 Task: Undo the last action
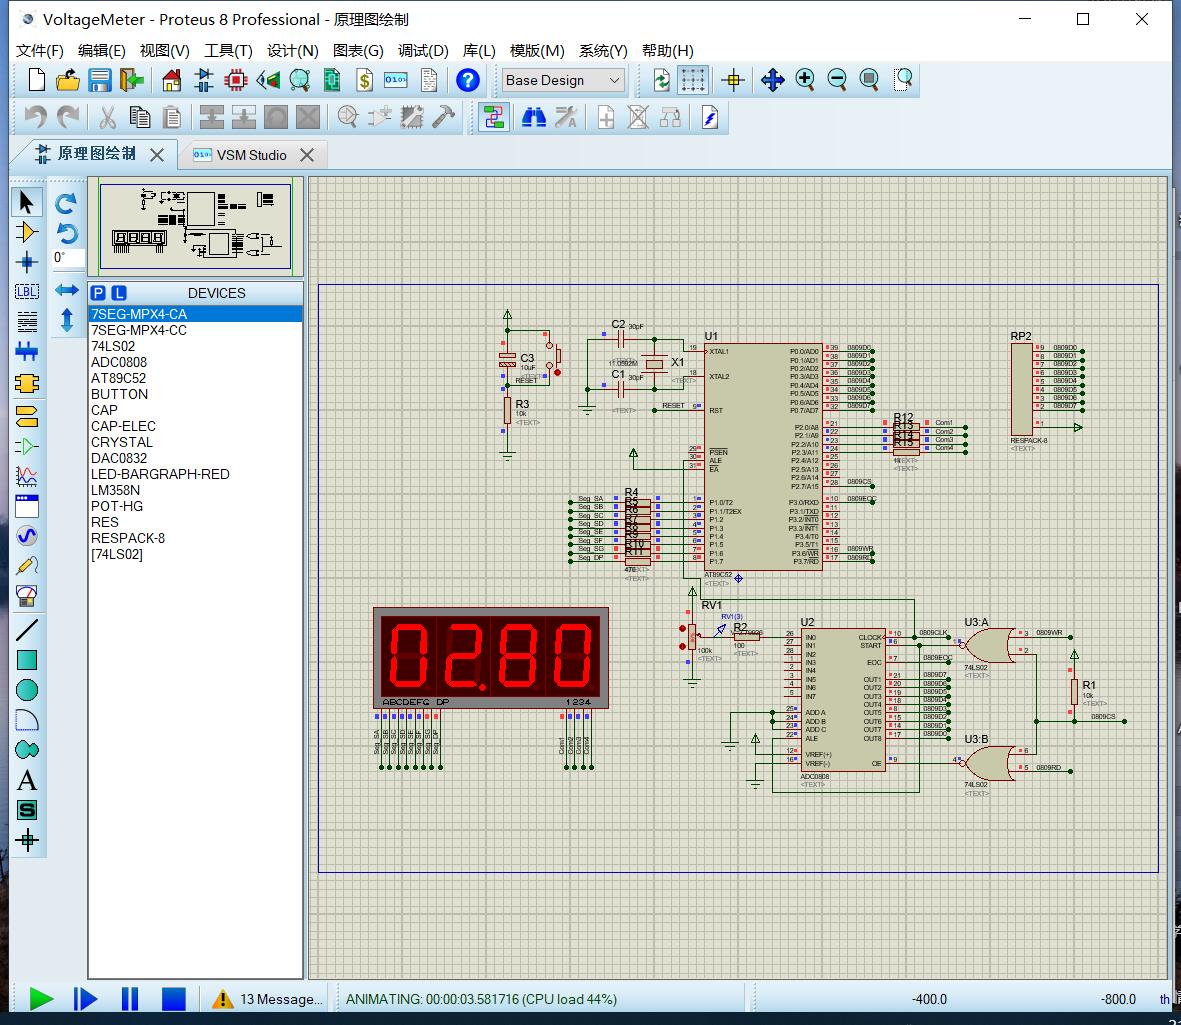[x=35, y=117]
